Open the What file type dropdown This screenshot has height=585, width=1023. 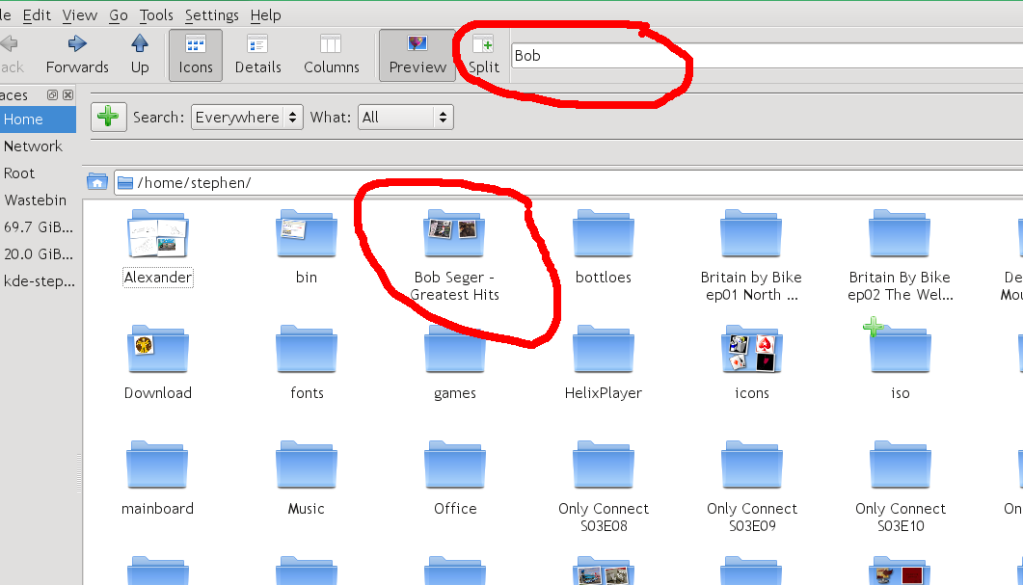(x=405, y=117)
